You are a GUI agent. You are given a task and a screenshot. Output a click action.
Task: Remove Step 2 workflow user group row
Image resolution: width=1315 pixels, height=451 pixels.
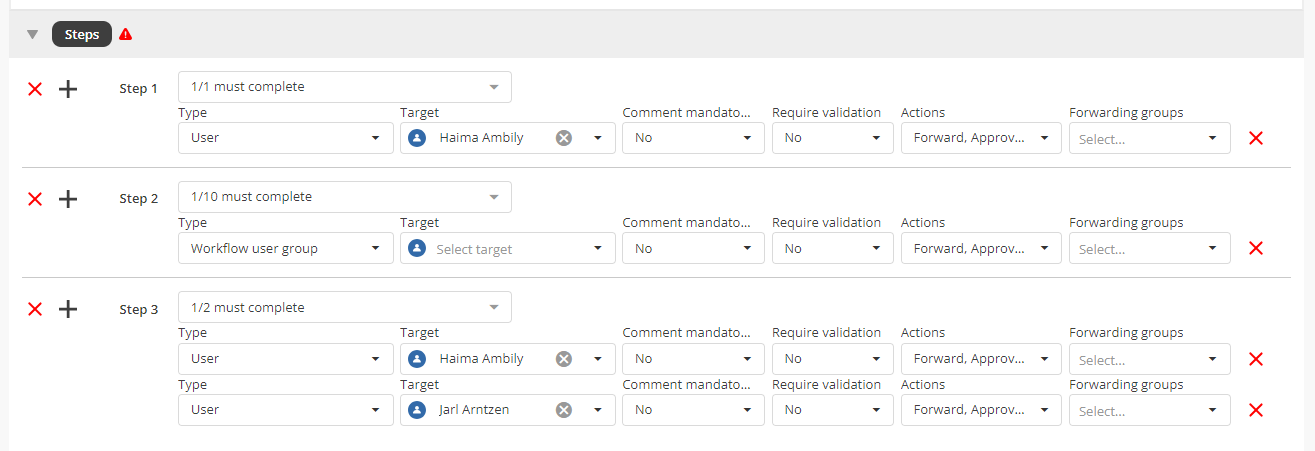click(x=1256, y=248)
